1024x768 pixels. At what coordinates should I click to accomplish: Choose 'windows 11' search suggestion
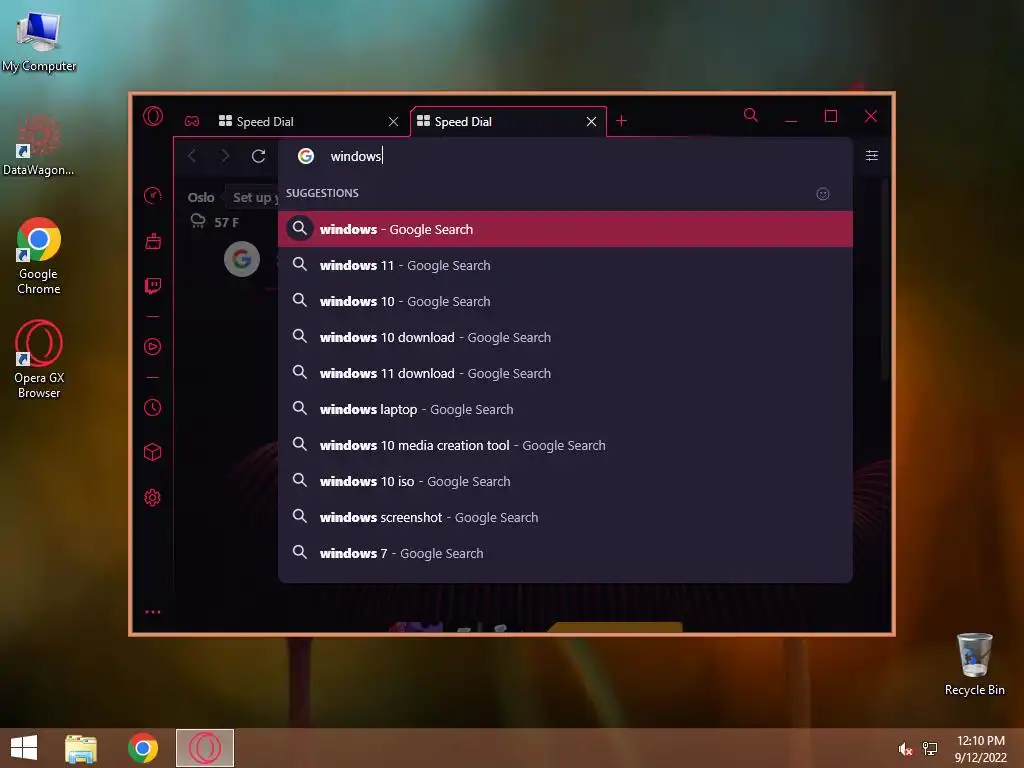tap(566, 265)
